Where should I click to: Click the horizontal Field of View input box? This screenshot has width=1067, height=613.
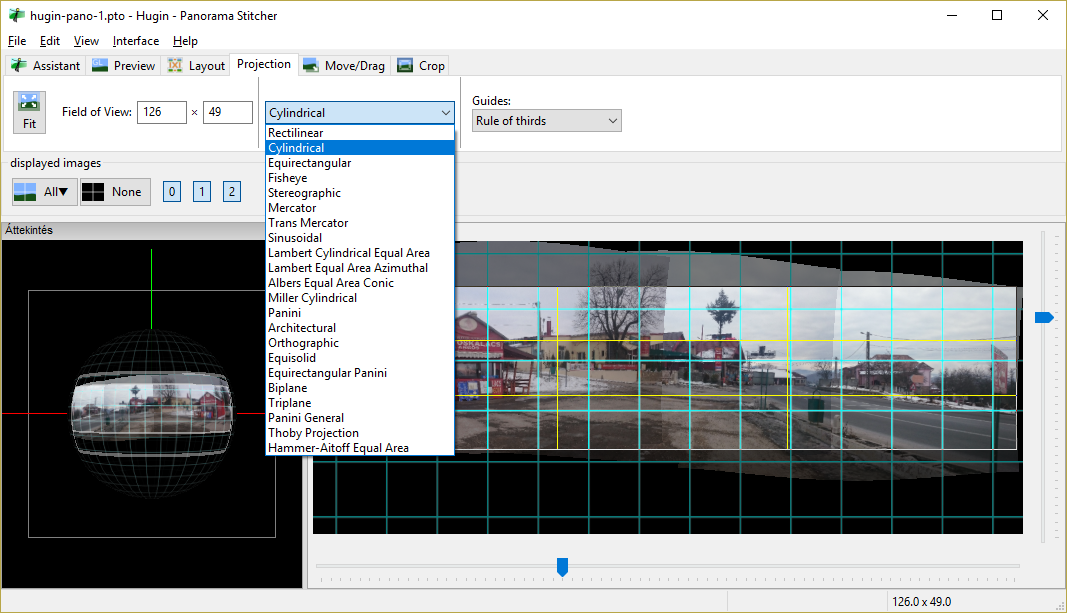[x=162, y=112]
